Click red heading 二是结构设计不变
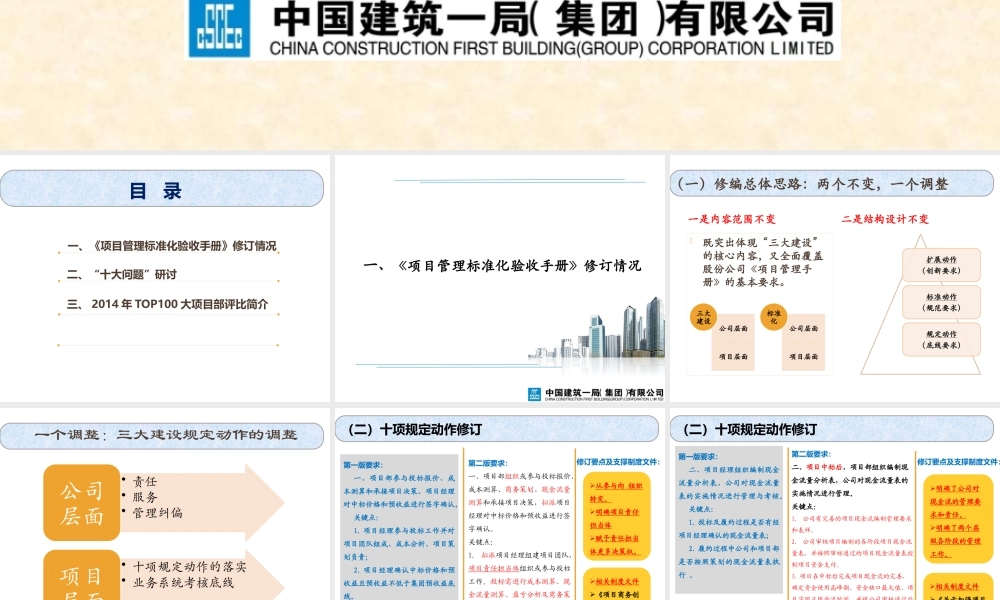 (x=885, y=219)
